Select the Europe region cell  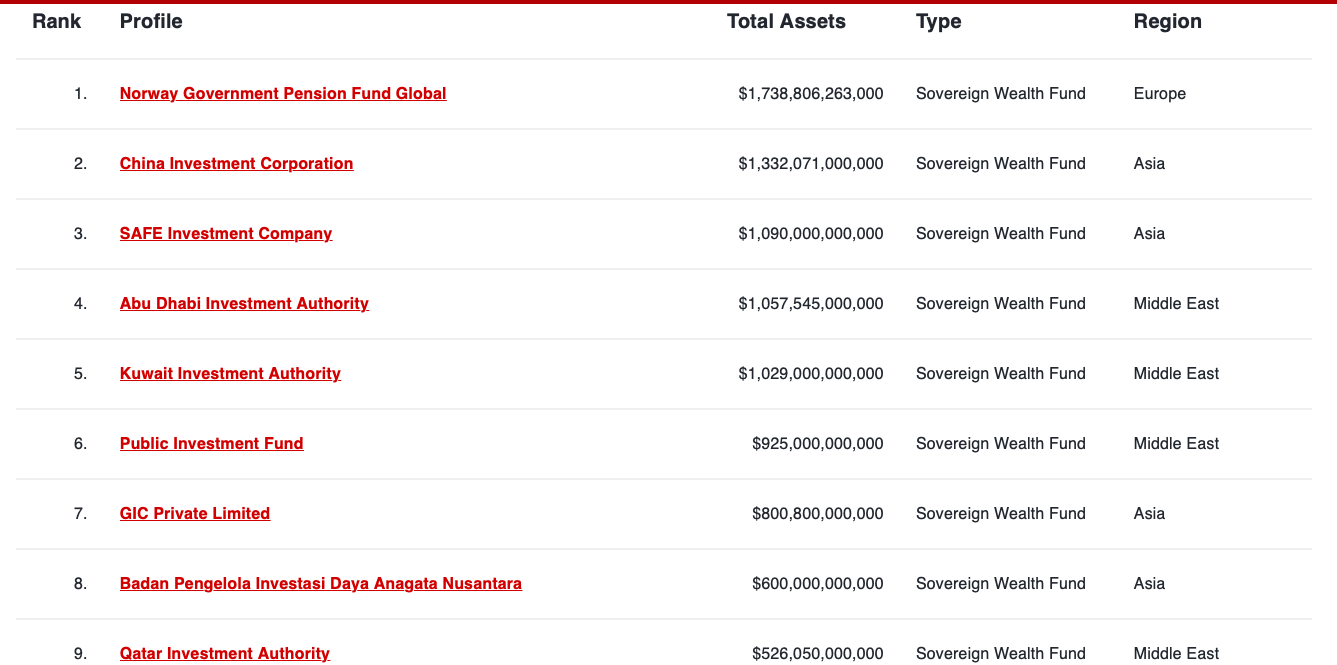coord(1159,93)
